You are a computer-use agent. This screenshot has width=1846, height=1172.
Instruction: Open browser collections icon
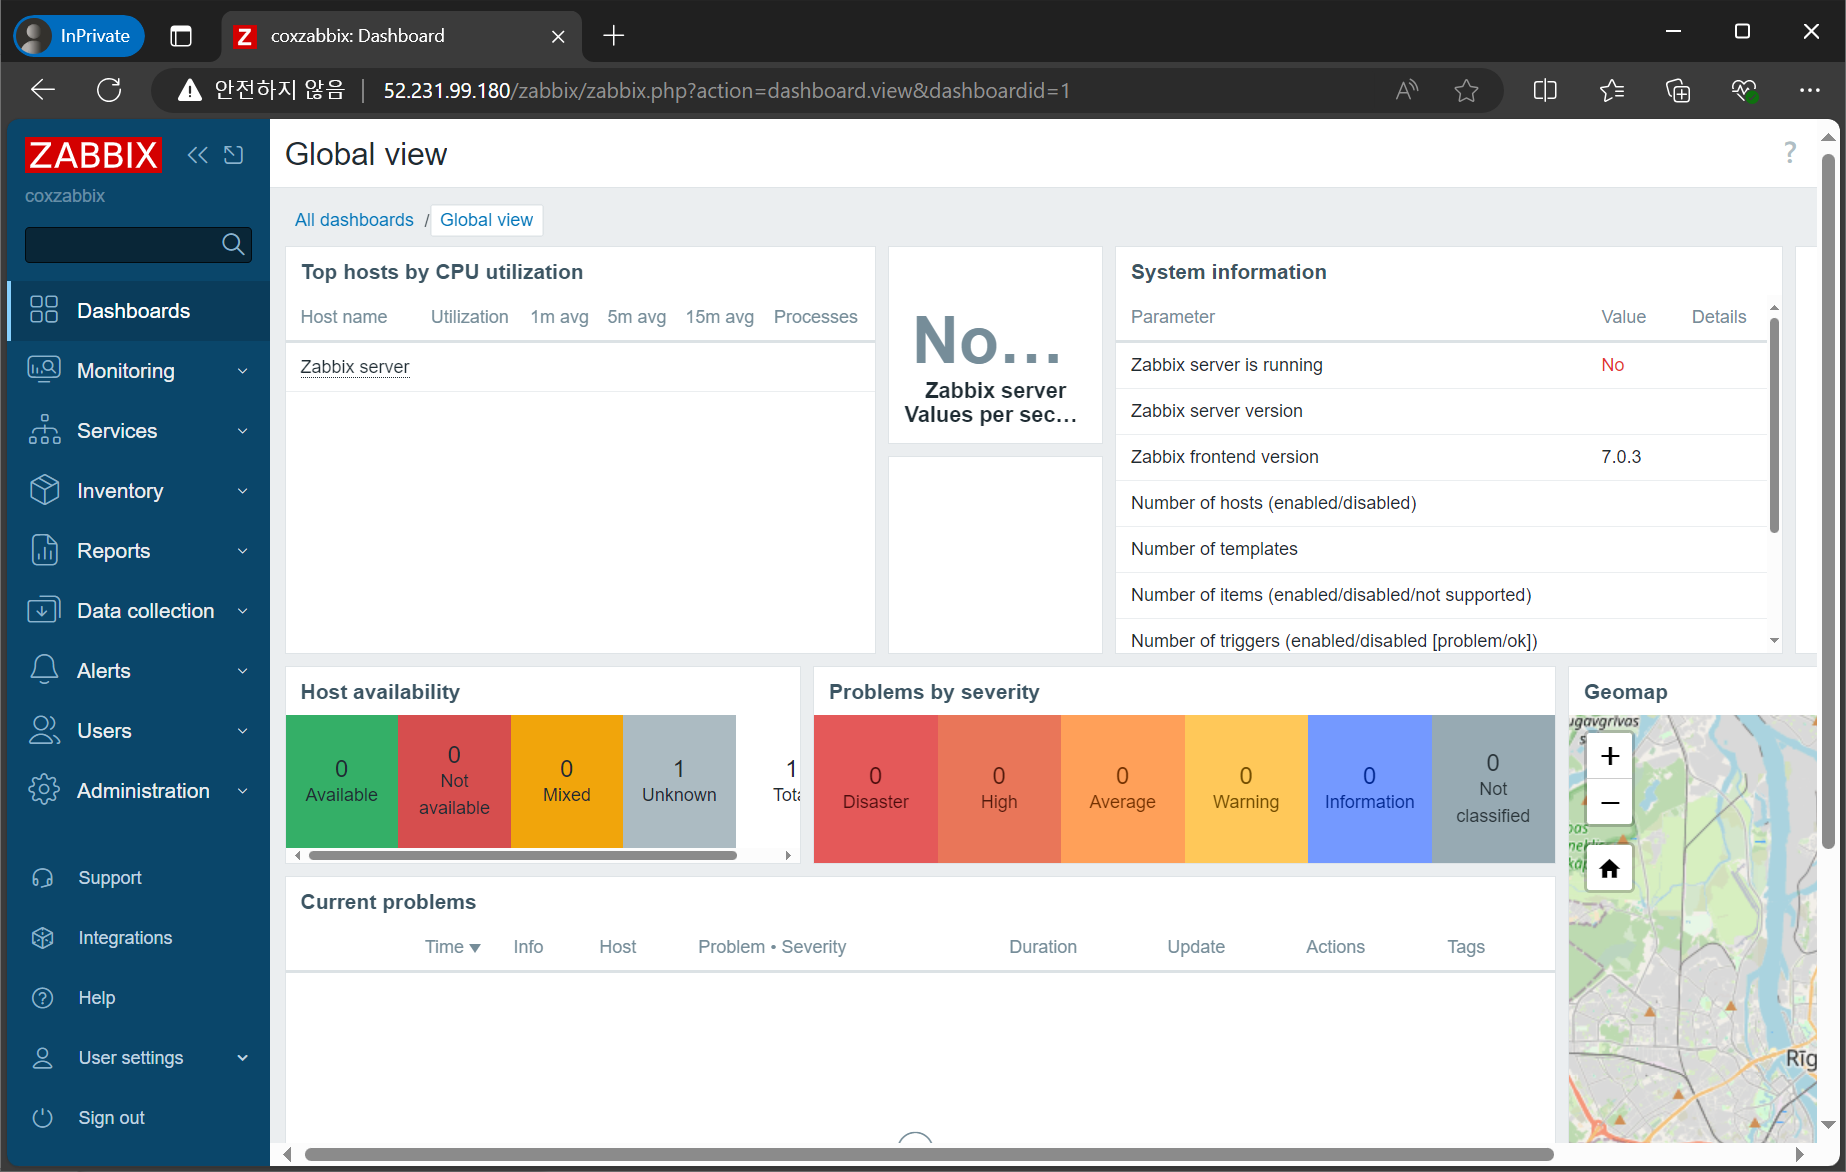[1677, 91]
